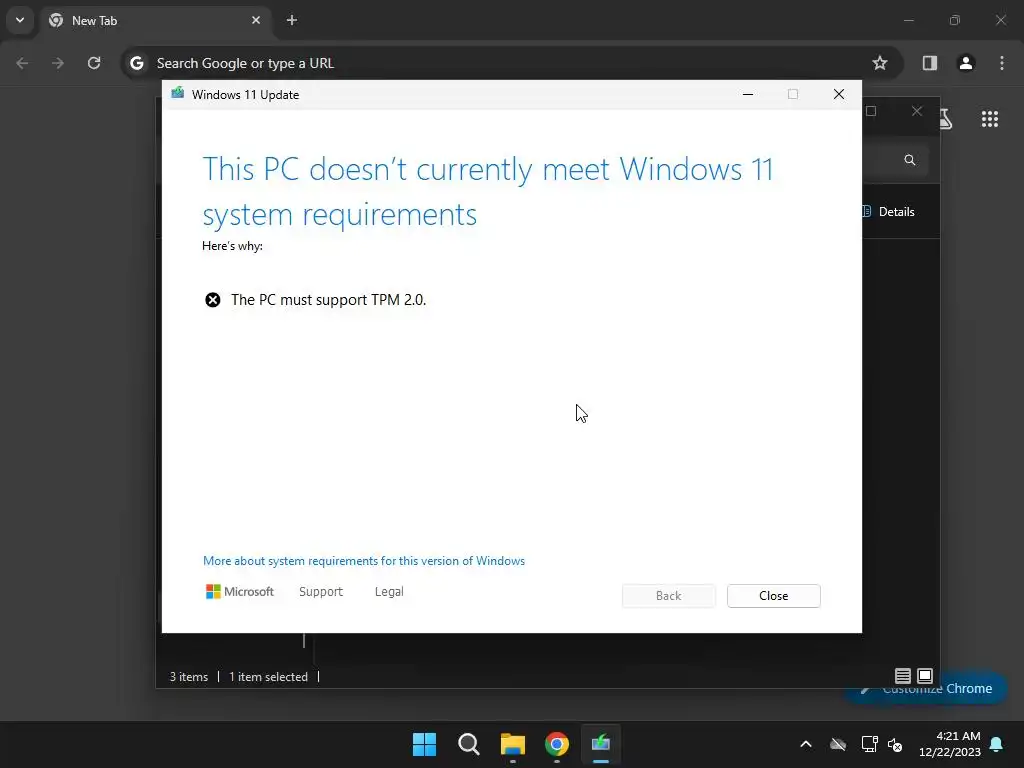Viewport: 1024px width, 768px height.
Task: Open More about system requirements link
Action: click(x=364, y=561)
